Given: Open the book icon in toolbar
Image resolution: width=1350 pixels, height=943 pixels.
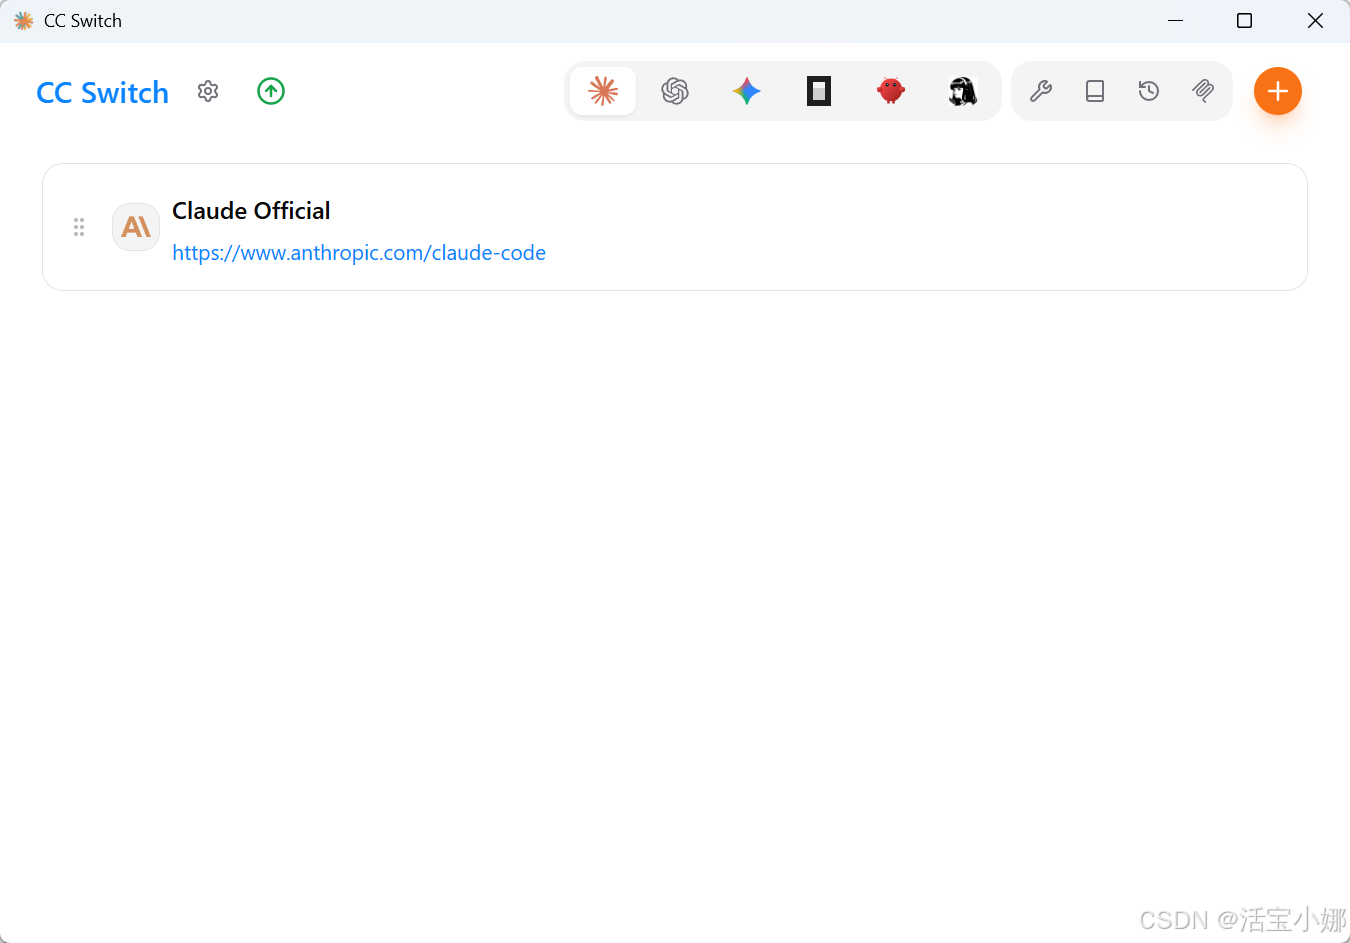Looking at the screenshot, I should click(x=1095, y=91).
